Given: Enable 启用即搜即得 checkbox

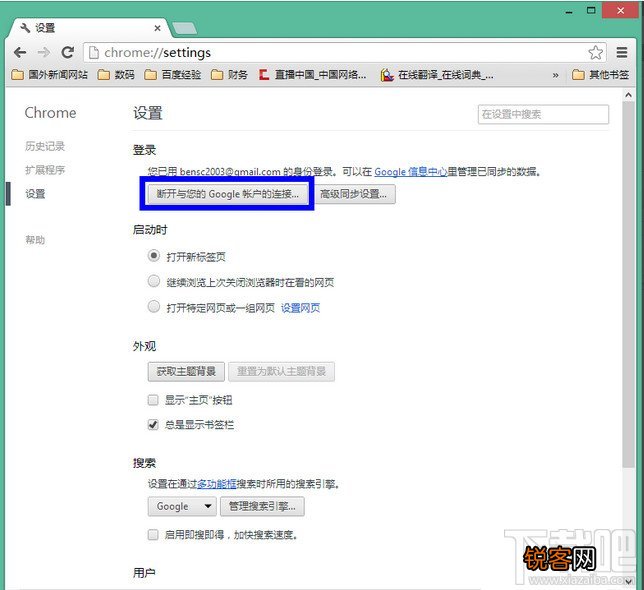Looking at the screenshot, I should click(153, 535).
